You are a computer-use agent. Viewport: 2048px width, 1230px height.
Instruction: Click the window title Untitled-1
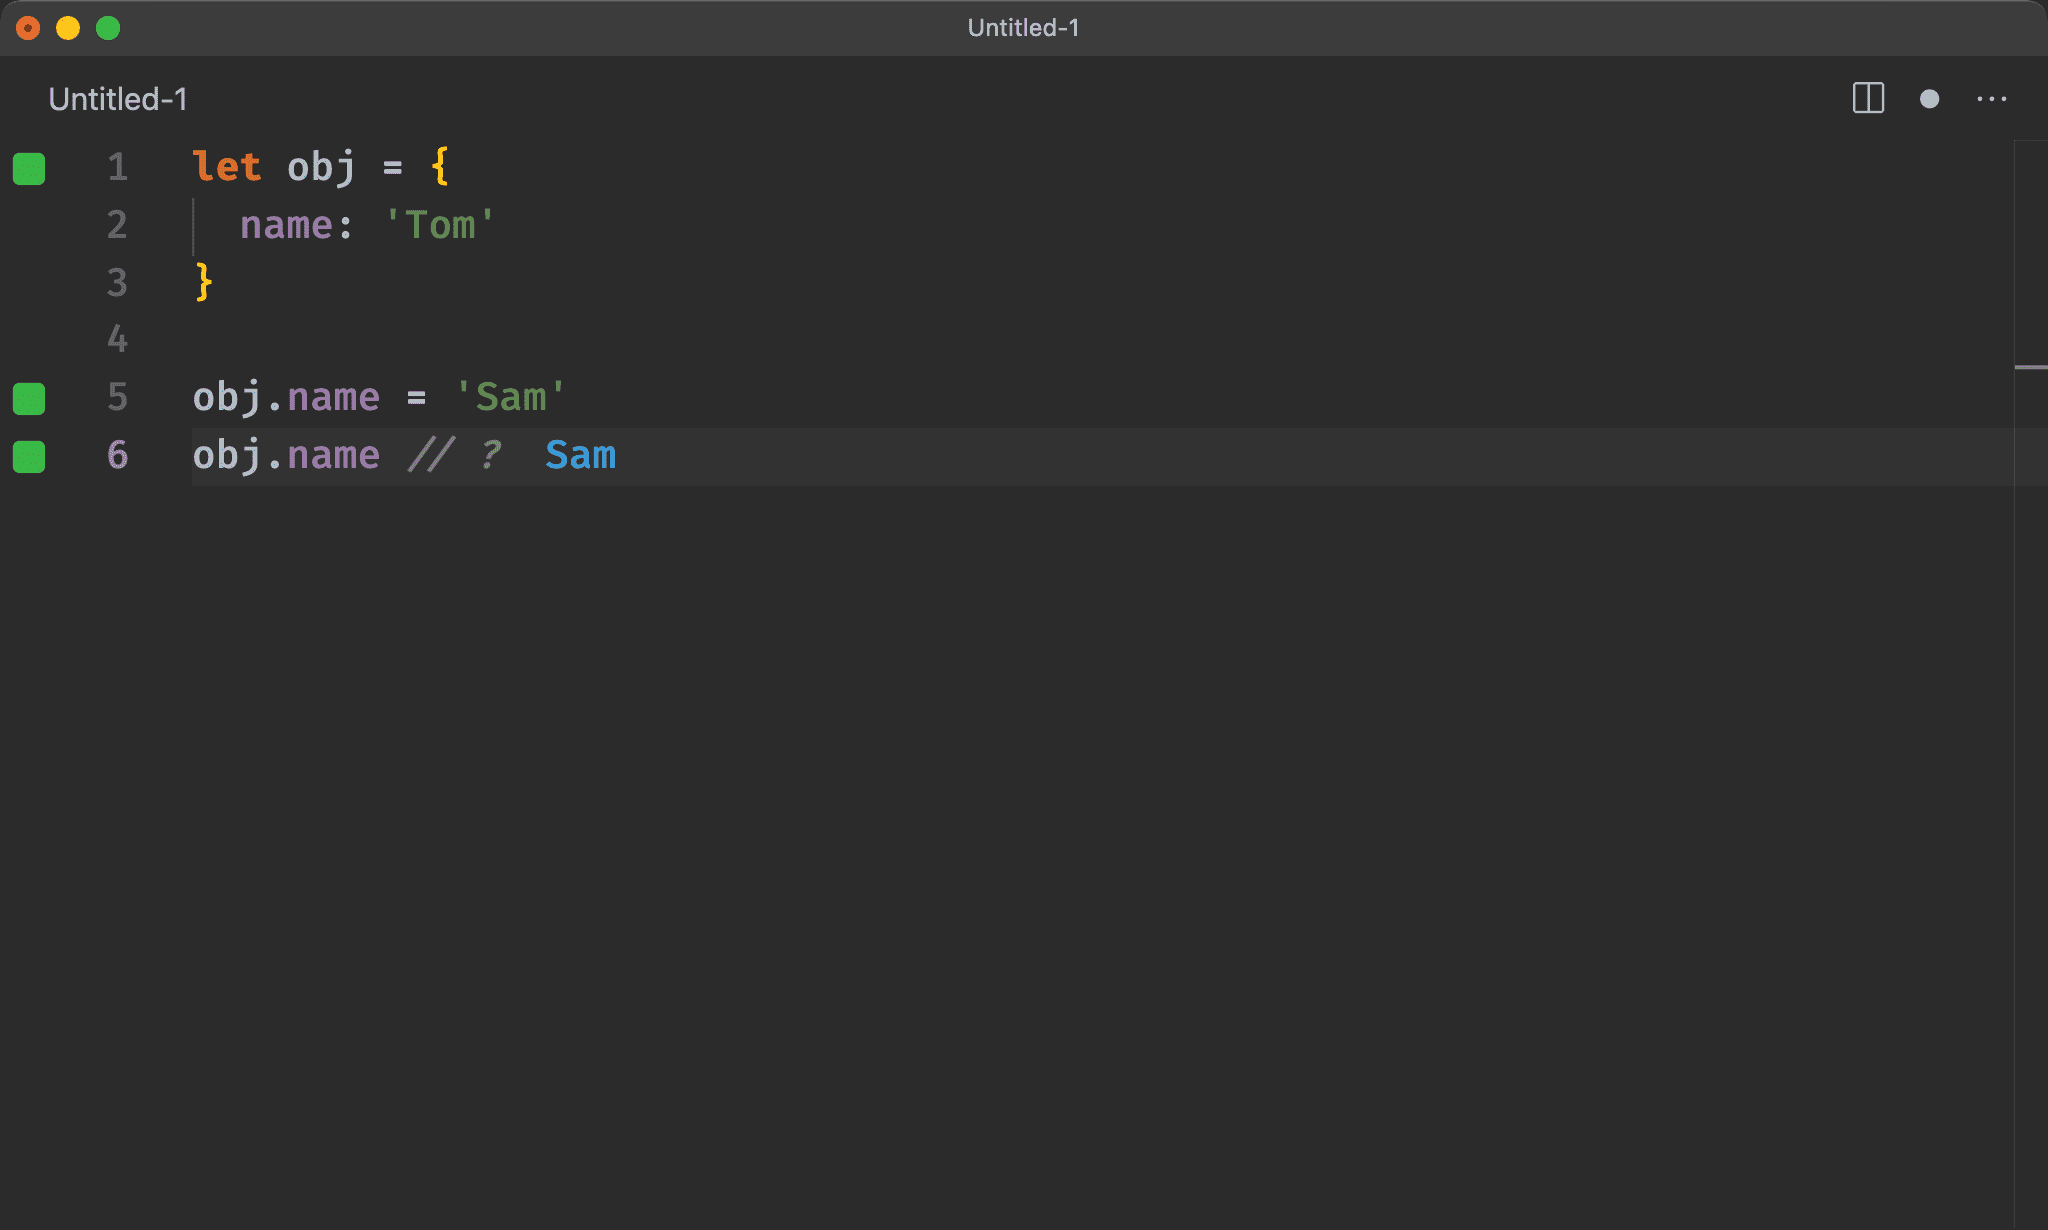click(x=1023, y=28)
